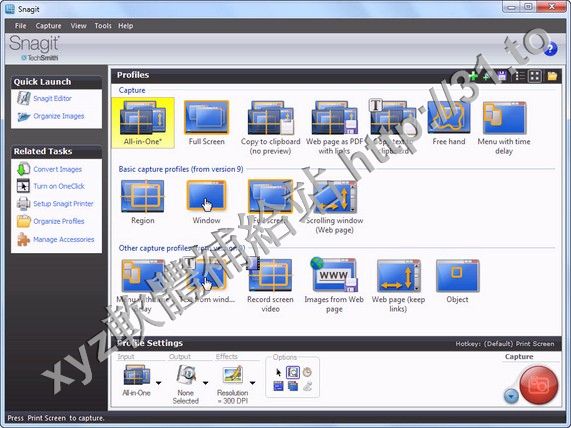Expand capture mode arrow beside red button
The width and height of the screenshot is (571, 428).
(x=511, y=396)
